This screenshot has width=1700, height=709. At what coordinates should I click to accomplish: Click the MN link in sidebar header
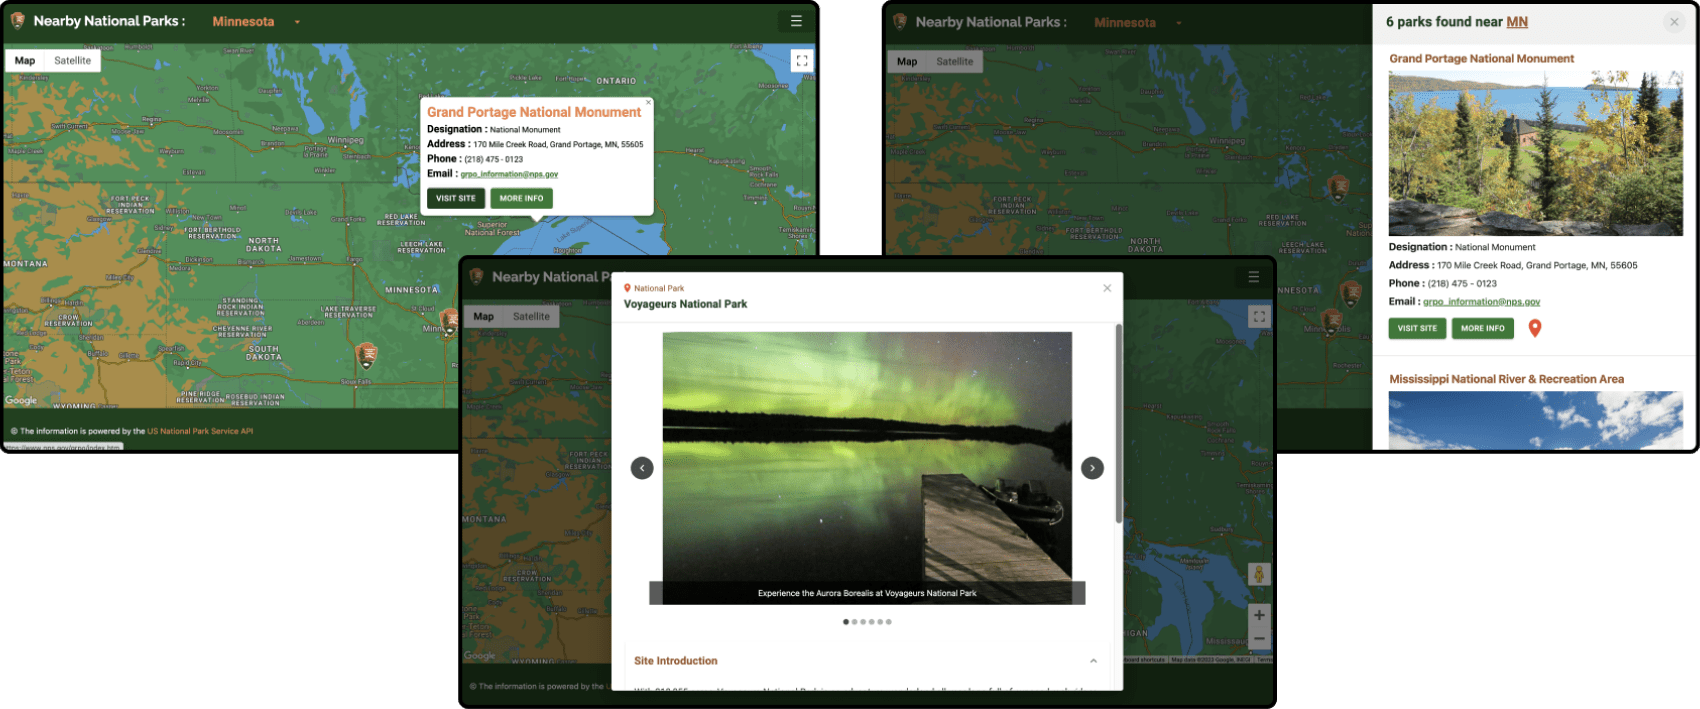click(x=1517, y=22)
